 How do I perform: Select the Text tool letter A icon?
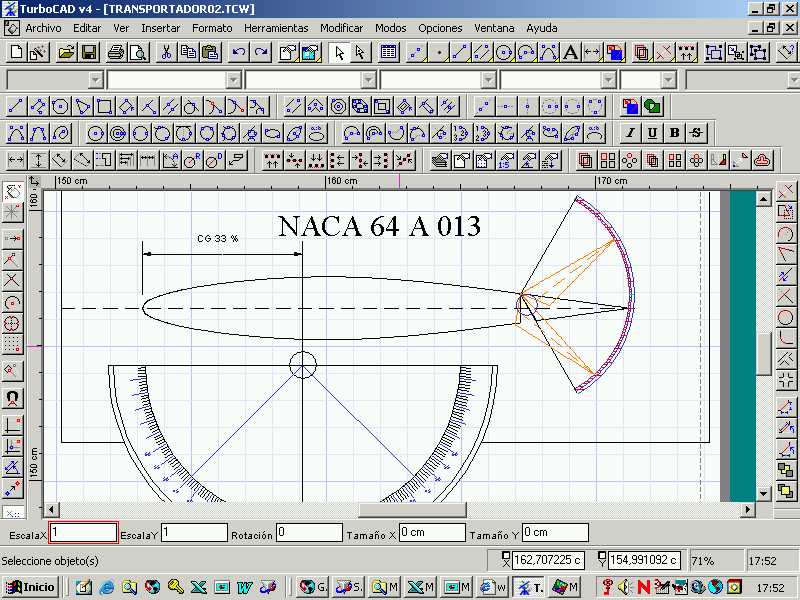pos(570,52)
